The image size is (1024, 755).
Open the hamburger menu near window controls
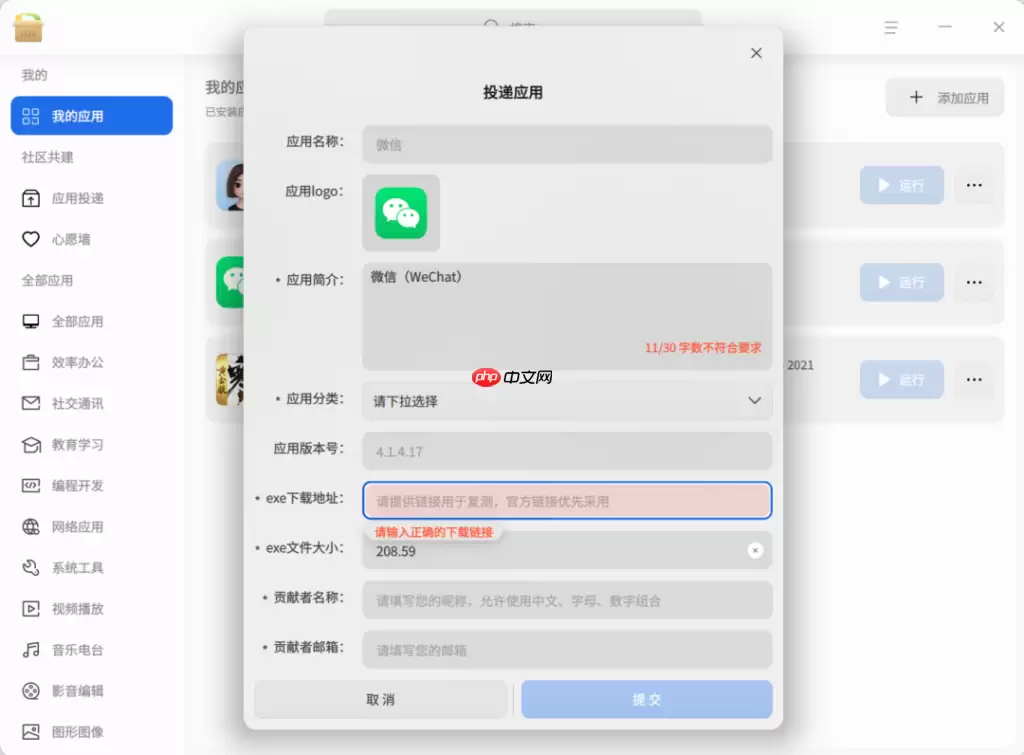890,27
